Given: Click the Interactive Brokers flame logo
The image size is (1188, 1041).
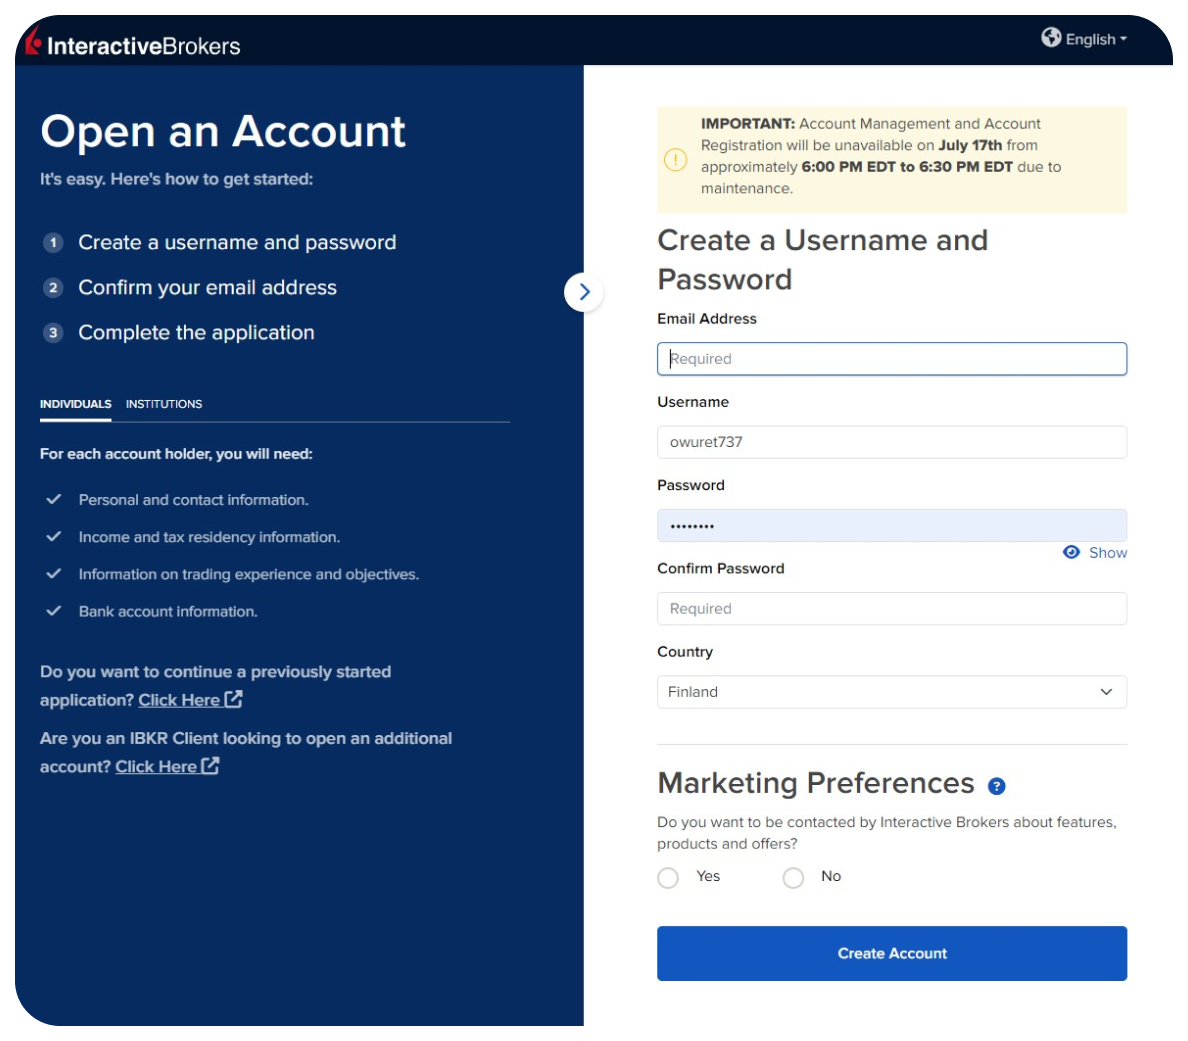Looking at the screenshot, I should (32, 40).
